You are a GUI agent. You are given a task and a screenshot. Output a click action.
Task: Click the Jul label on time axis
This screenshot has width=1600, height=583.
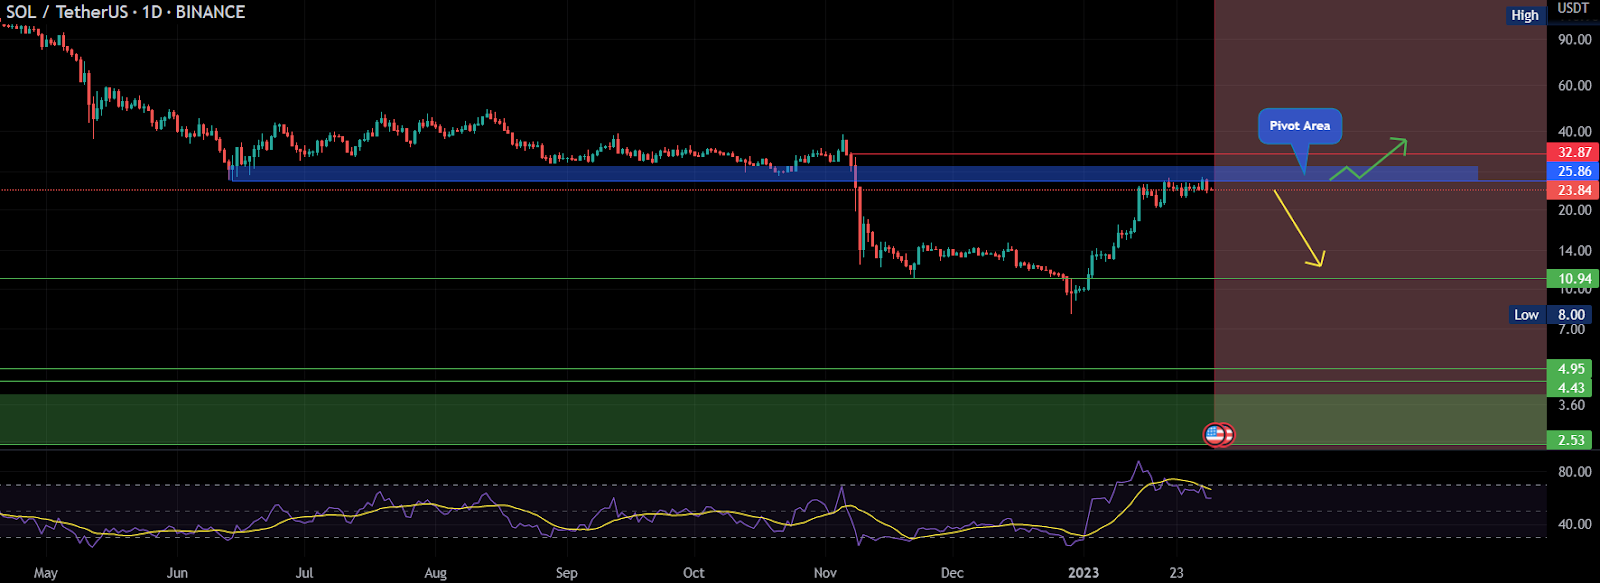[x=304, y=573]
